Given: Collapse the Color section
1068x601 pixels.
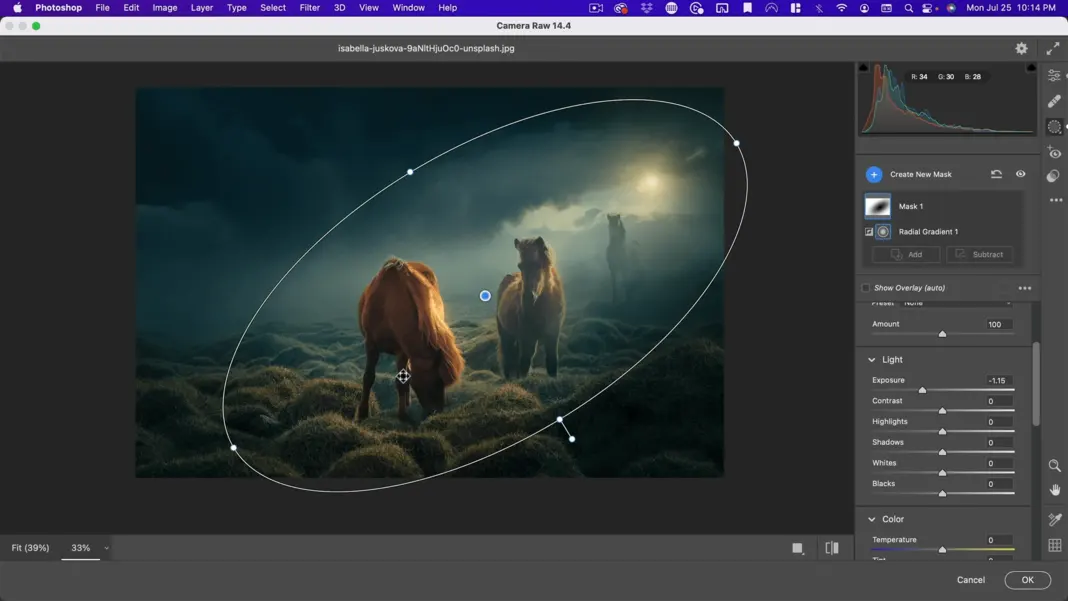Looking at the screenshot, I should [871, 519].
